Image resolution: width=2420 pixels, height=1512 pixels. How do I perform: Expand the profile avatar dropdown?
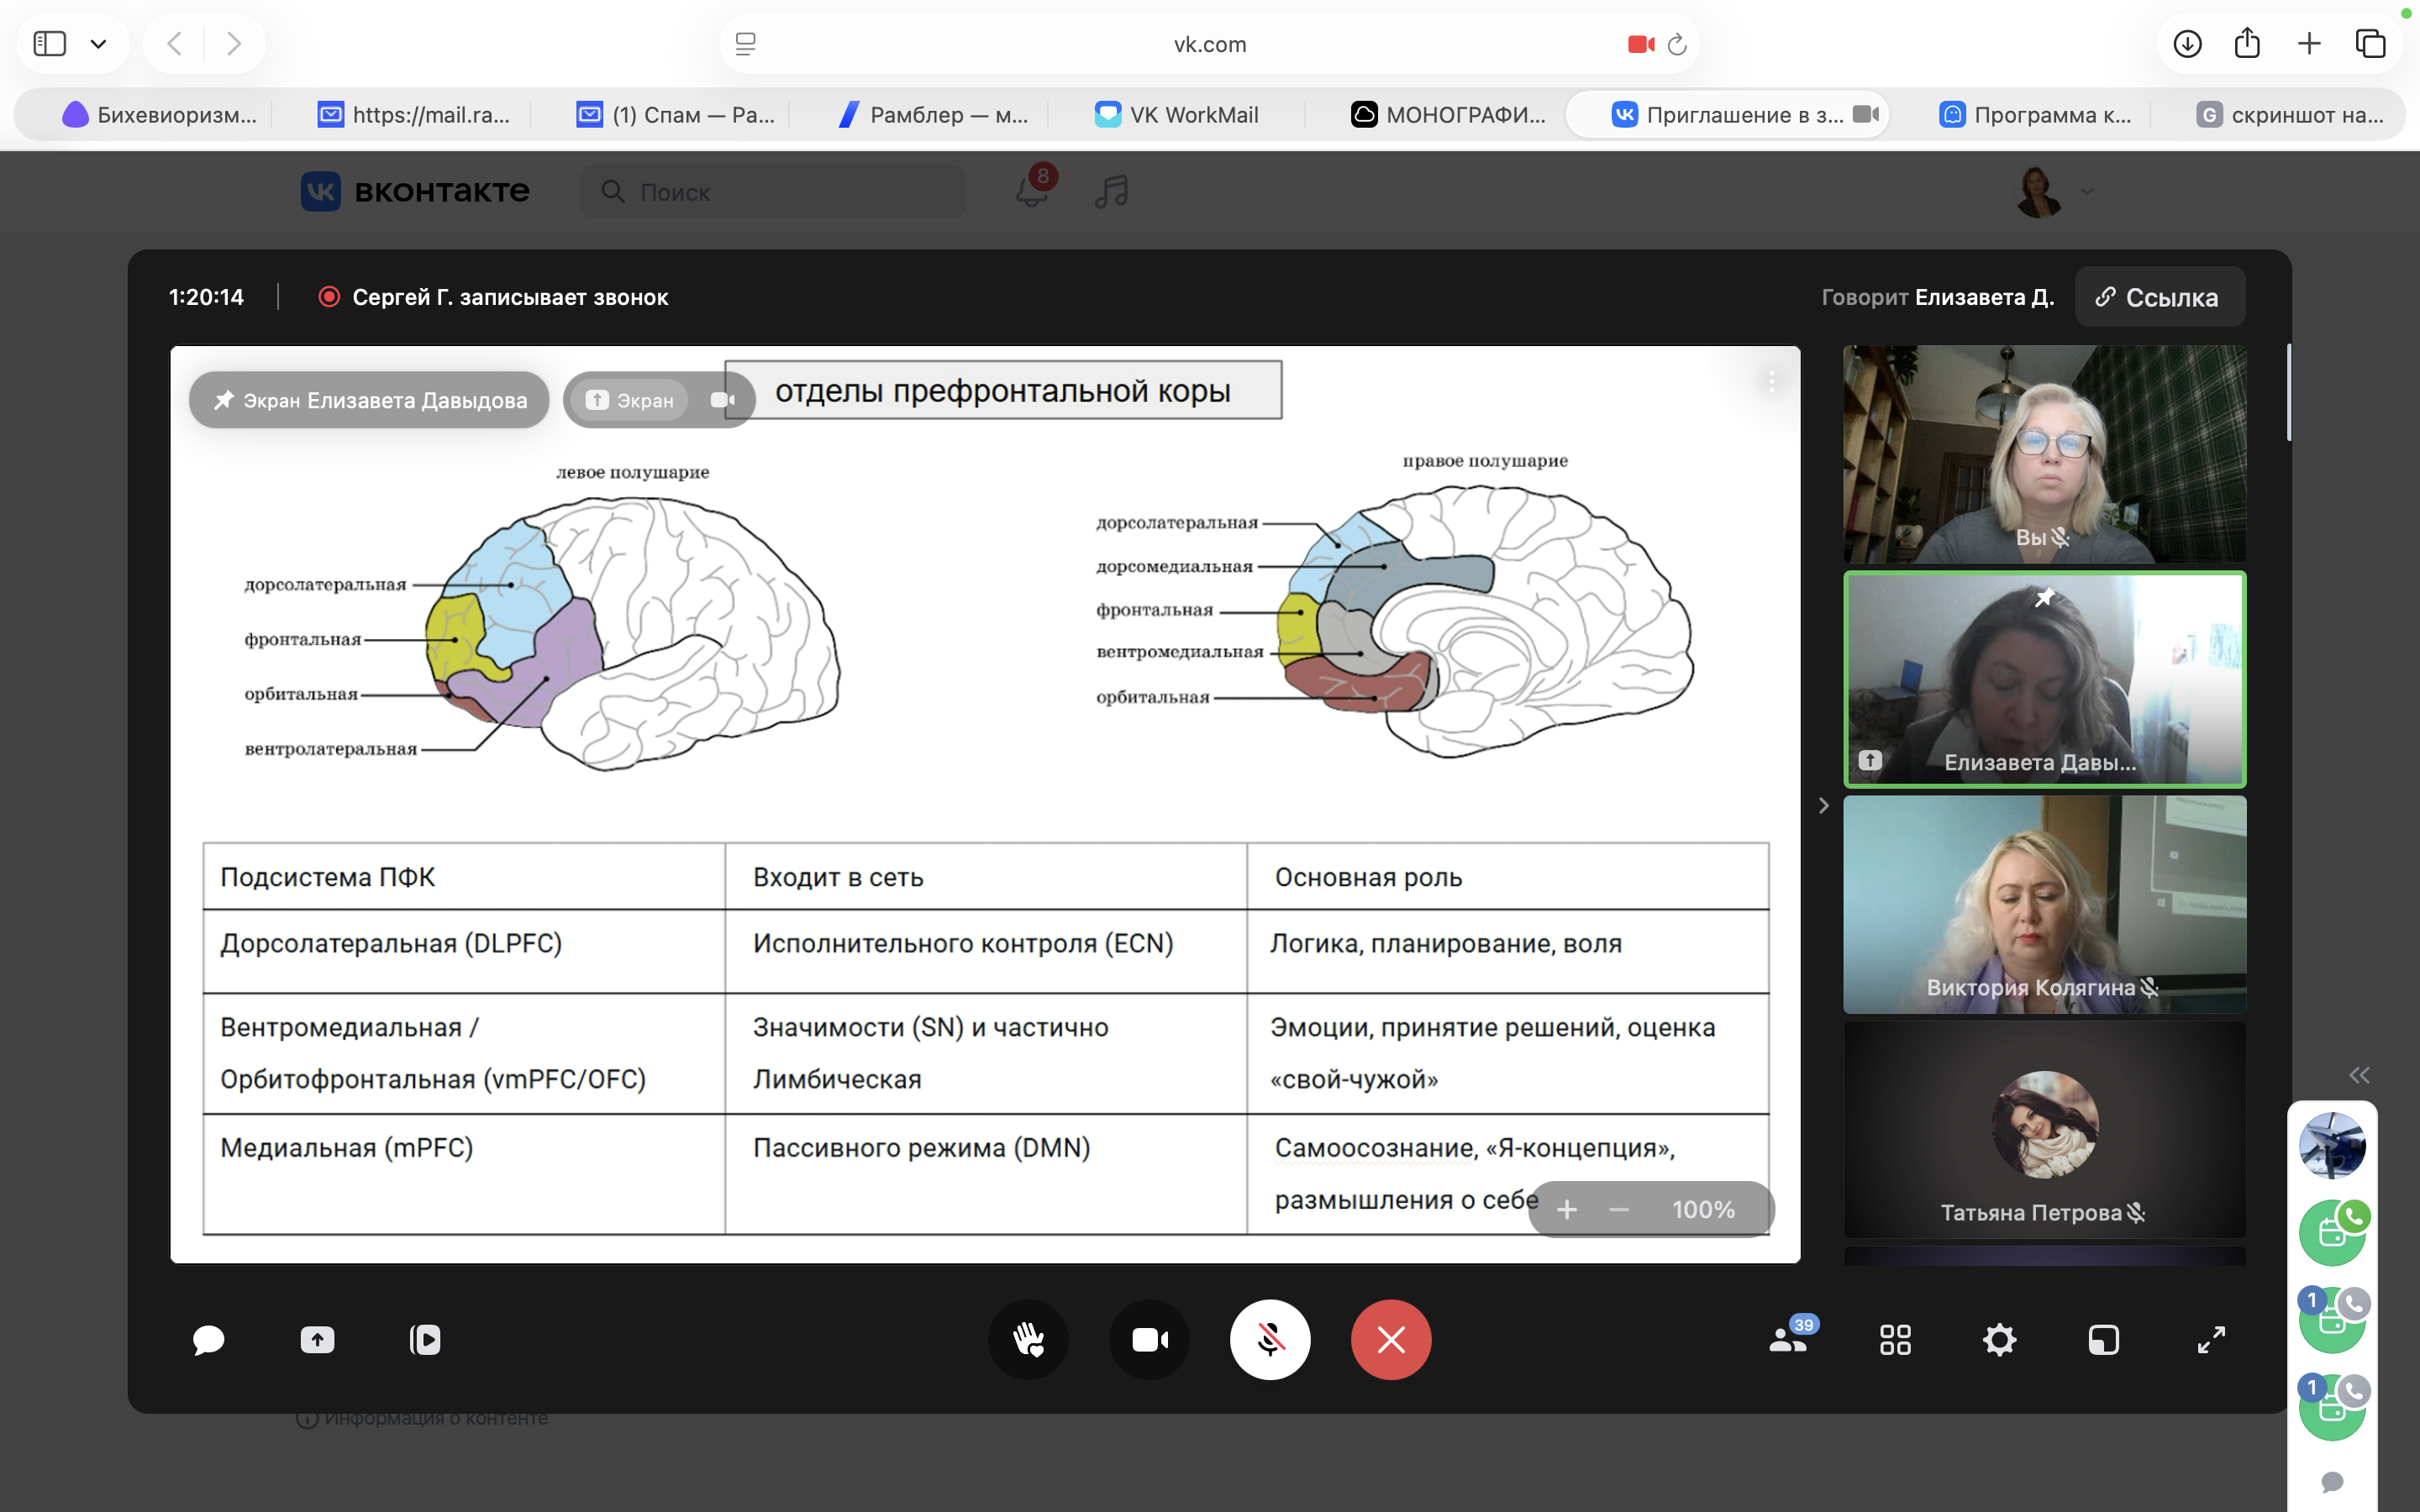2087,191
